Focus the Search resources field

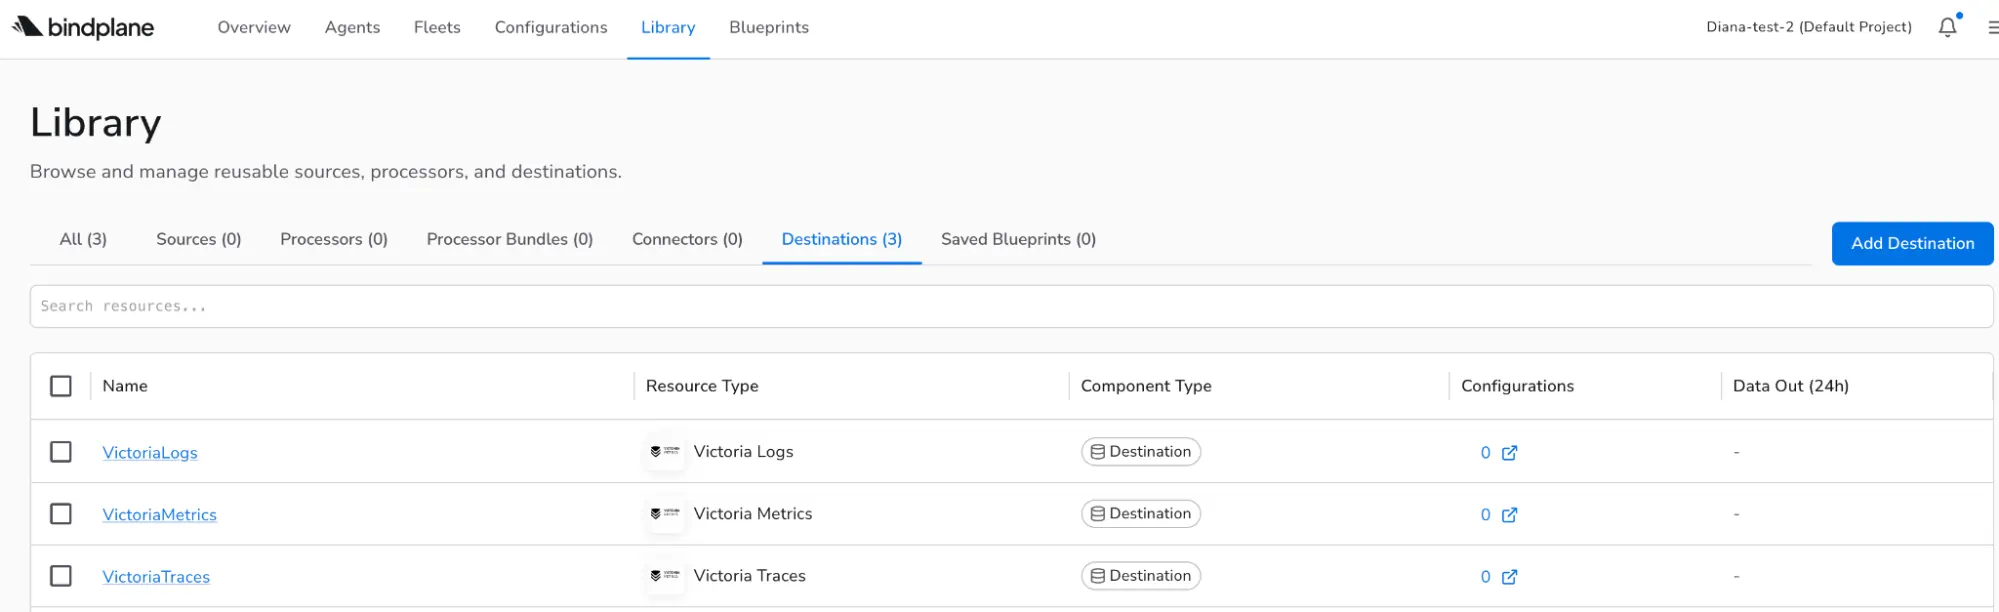(1010, 306)
